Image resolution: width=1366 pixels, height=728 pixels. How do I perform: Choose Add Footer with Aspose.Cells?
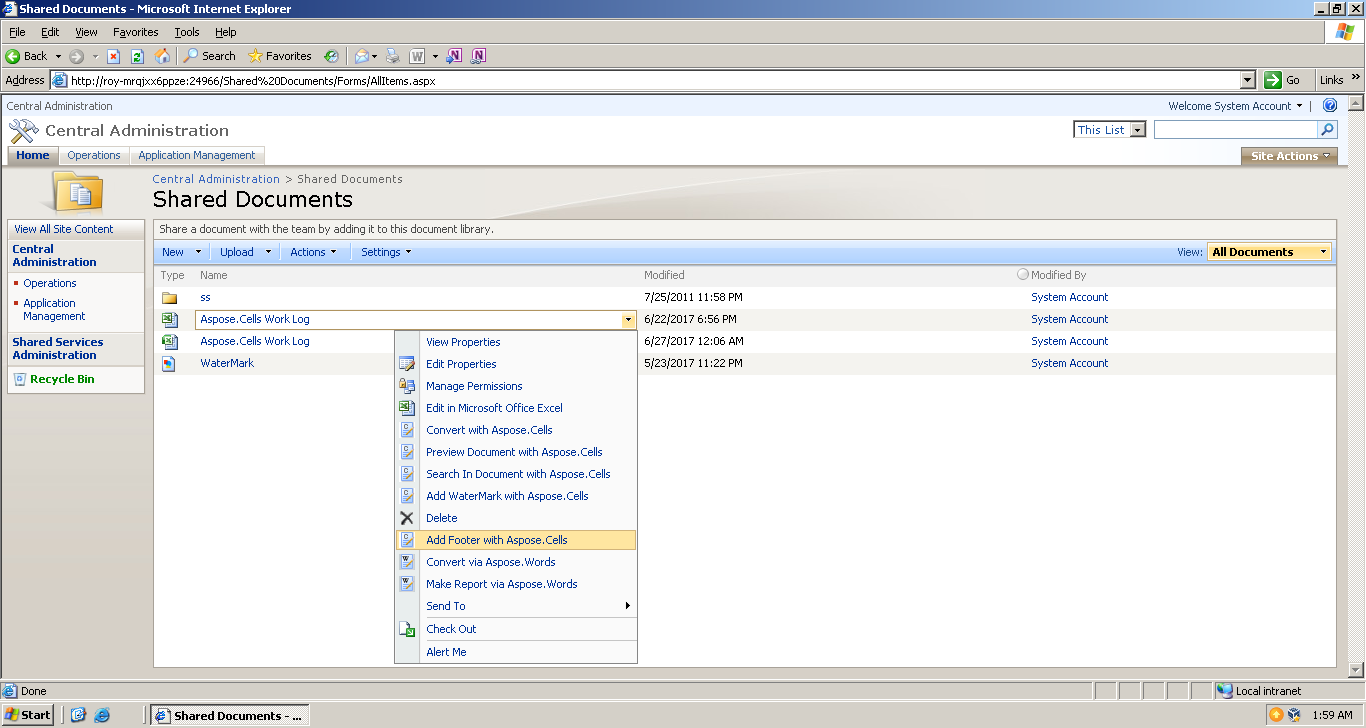tap(516, 540)
